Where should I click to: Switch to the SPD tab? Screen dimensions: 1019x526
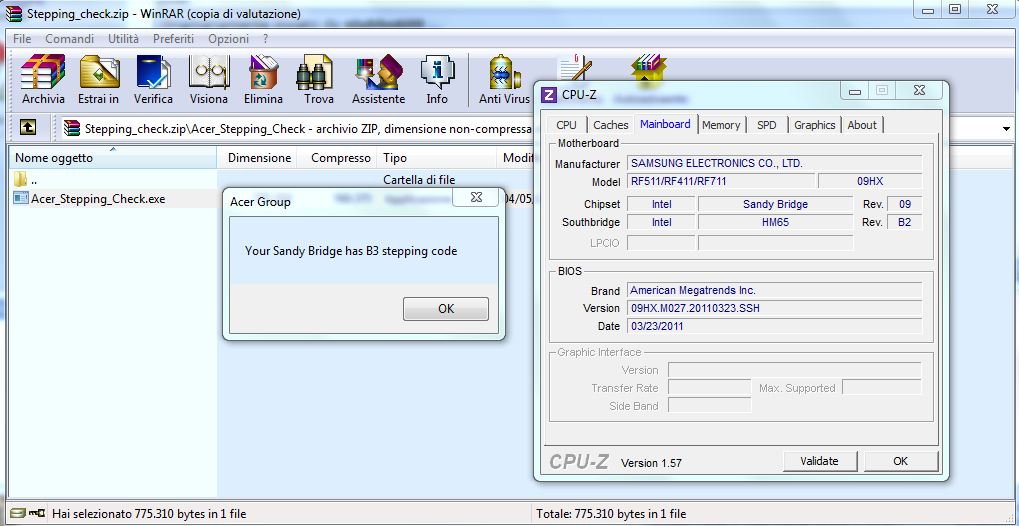point(767,125)
